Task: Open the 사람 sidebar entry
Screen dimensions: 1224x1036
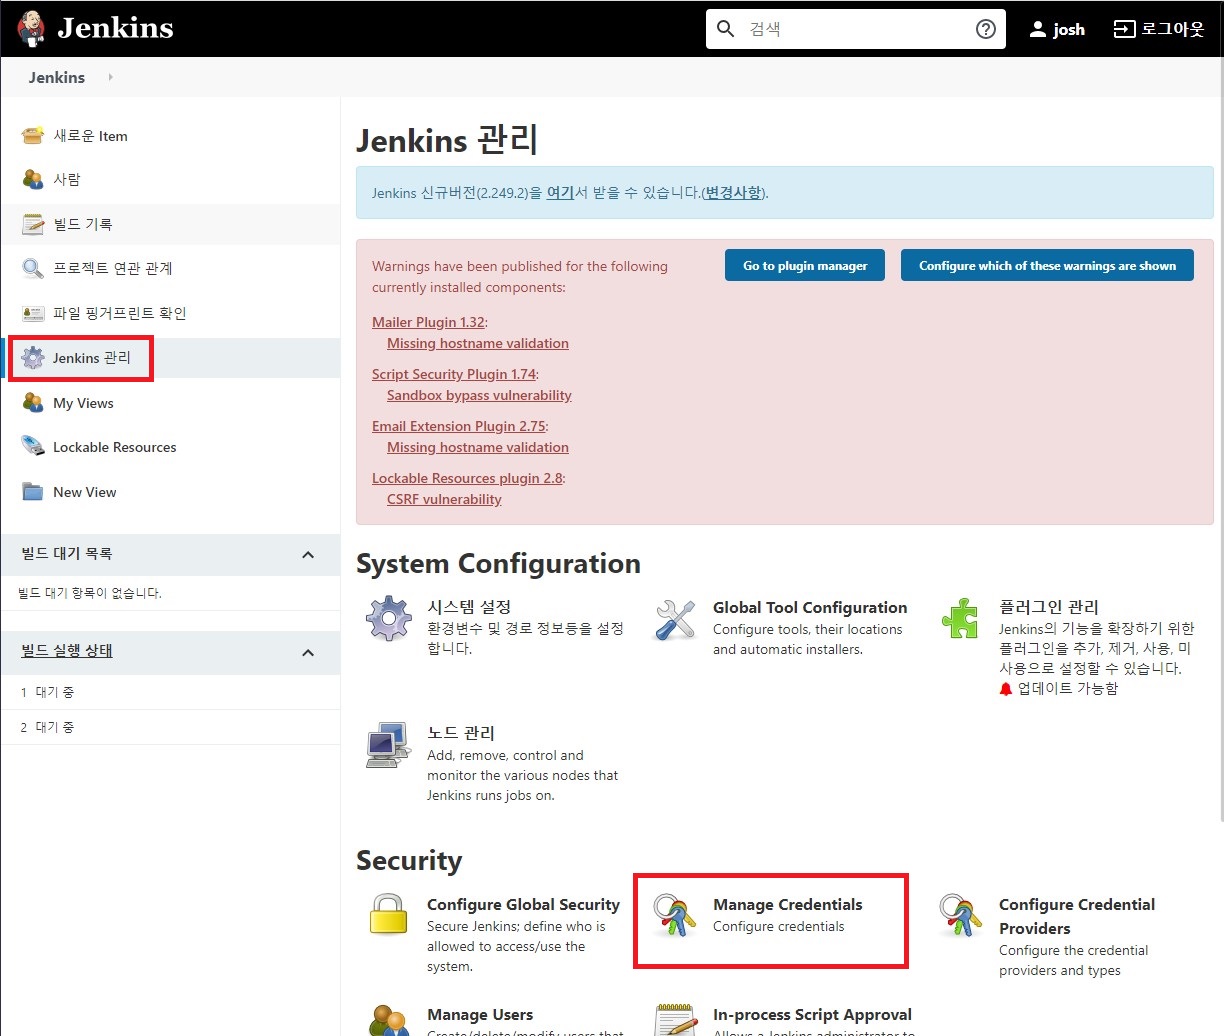Action: coord(67,180)
